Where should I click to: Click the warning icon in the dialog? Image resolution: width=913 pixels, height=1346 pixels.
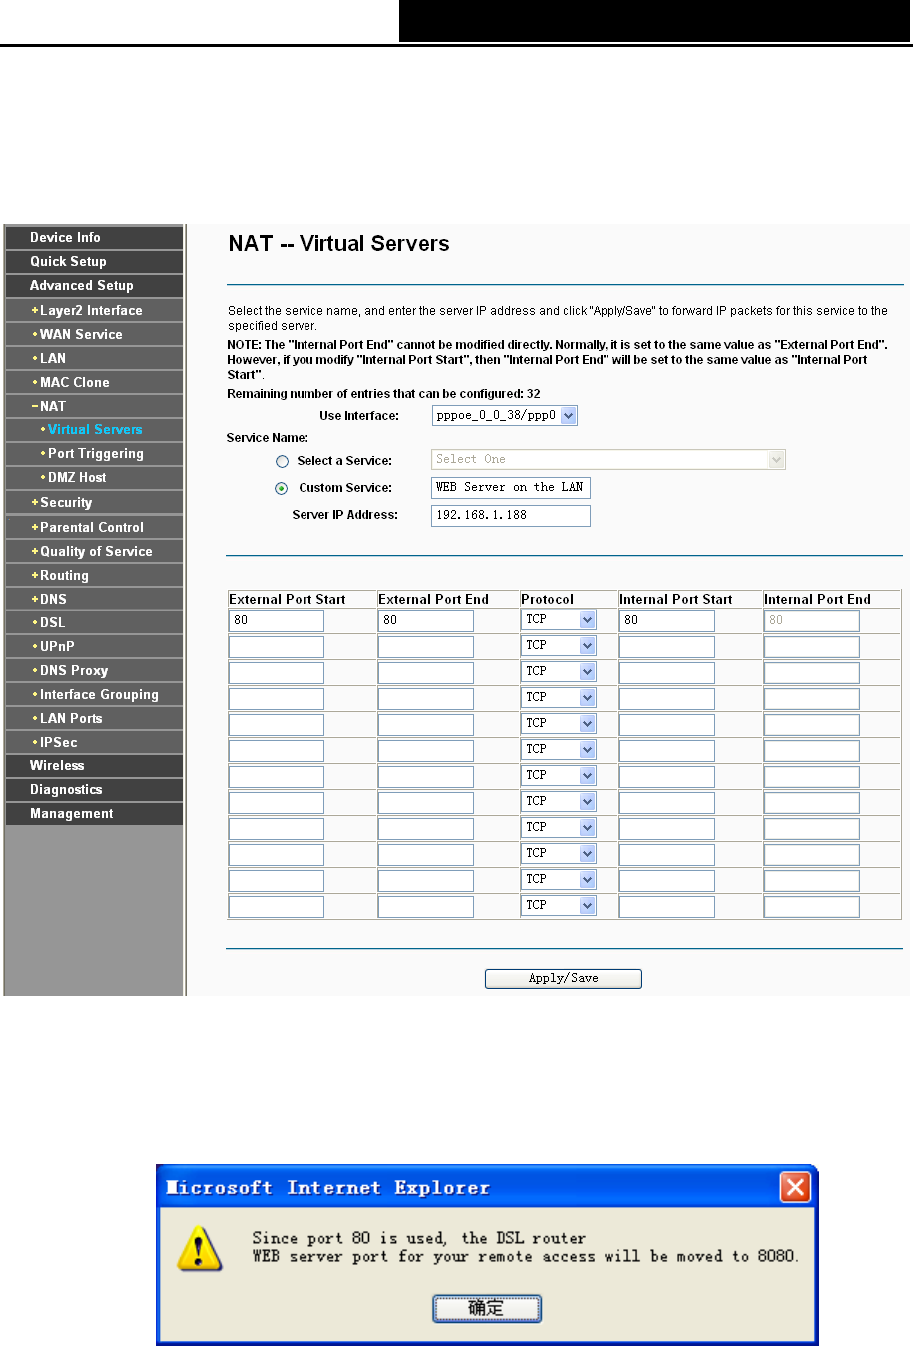199,1248
